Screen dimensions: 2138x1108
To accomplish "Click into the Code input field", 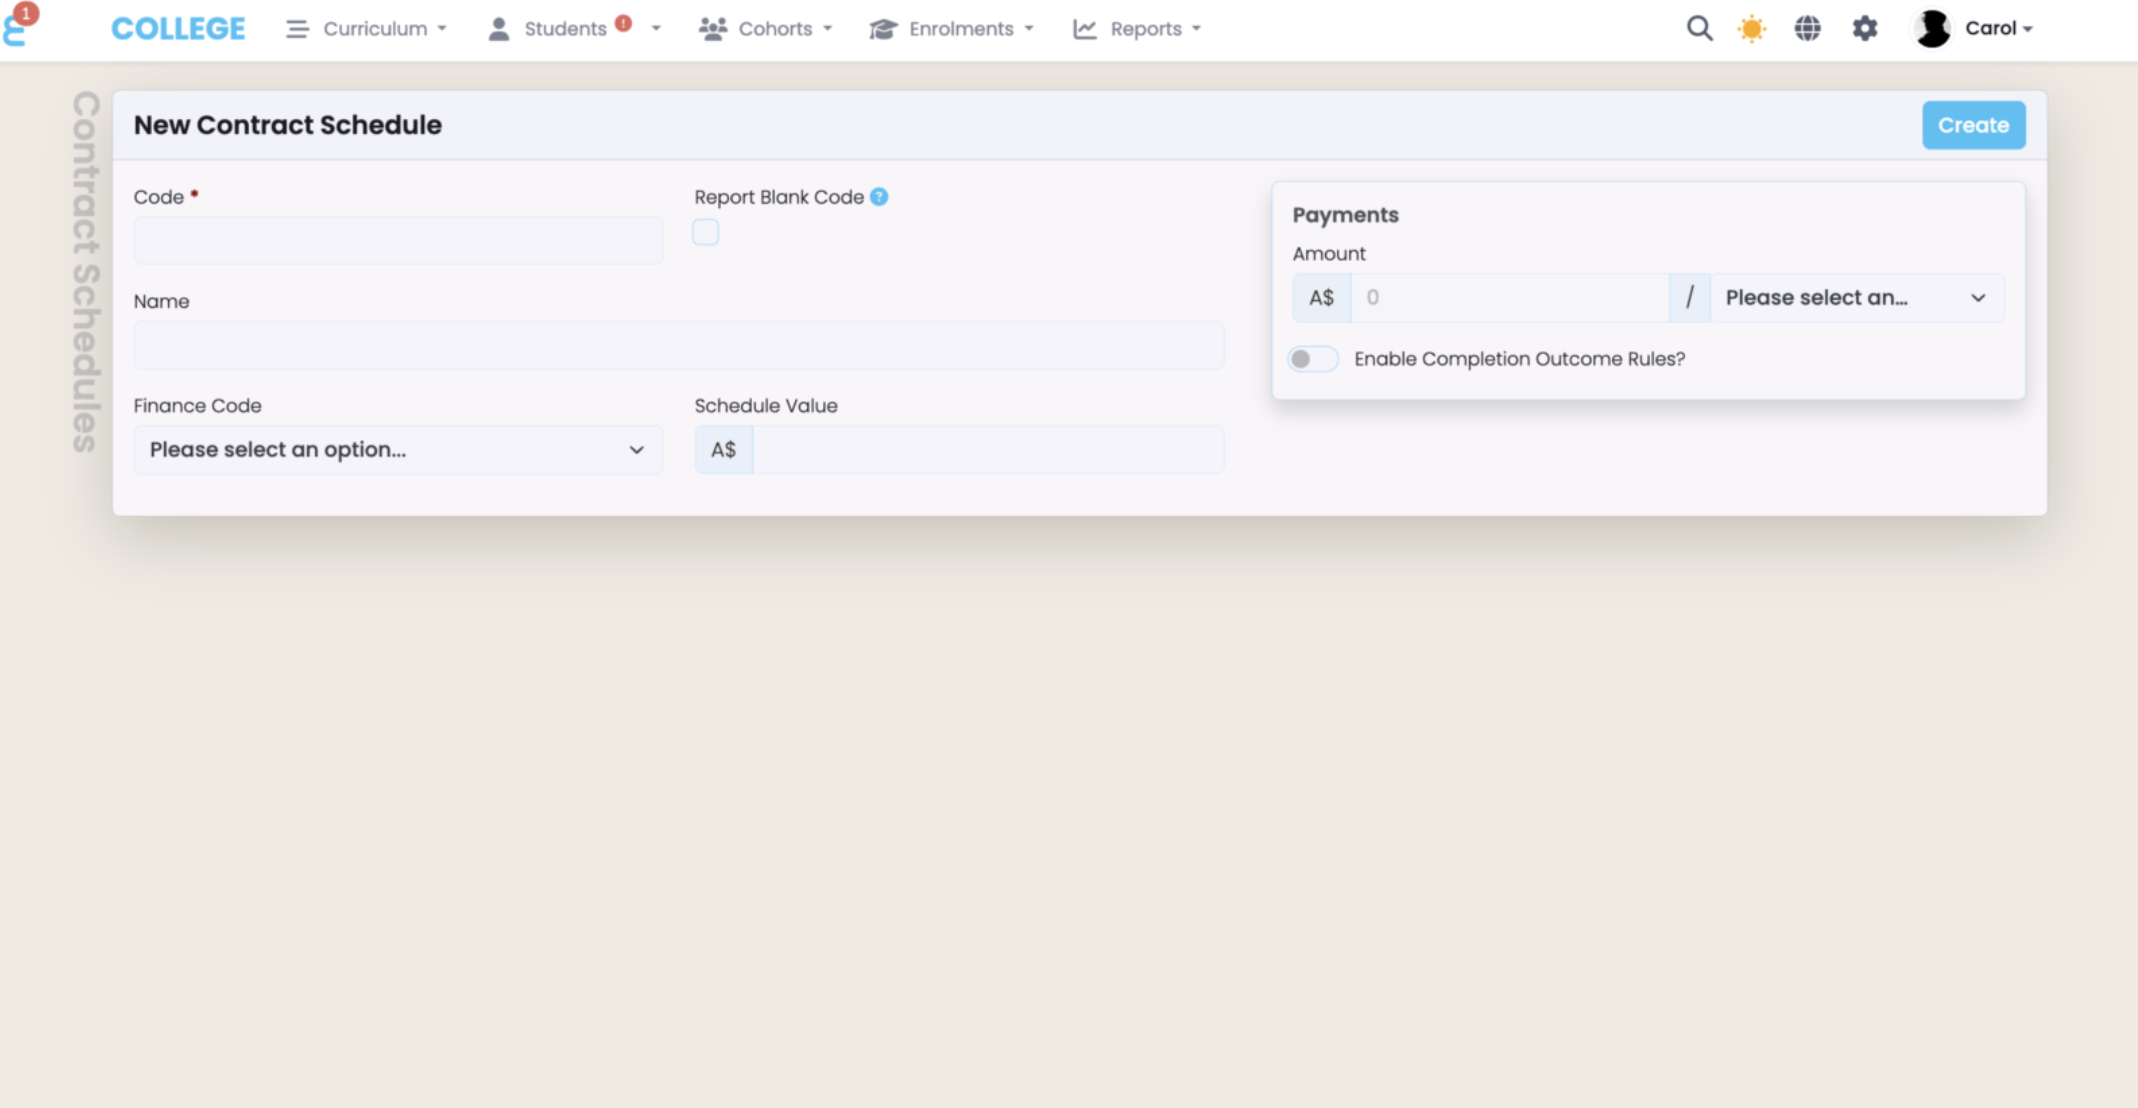I will tap(398, 241).
